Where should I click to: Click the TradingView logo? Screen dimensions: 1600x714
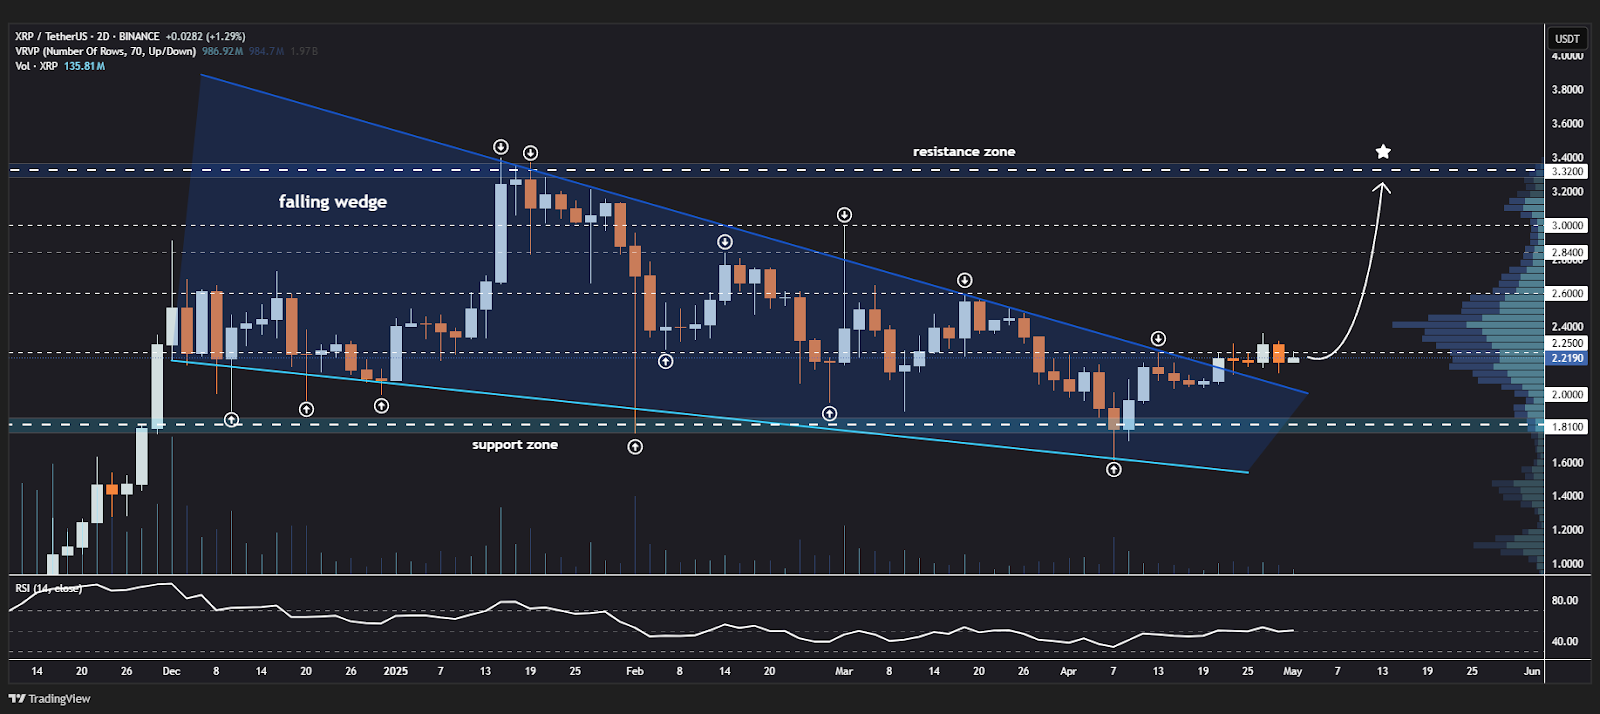coord(50,699)
